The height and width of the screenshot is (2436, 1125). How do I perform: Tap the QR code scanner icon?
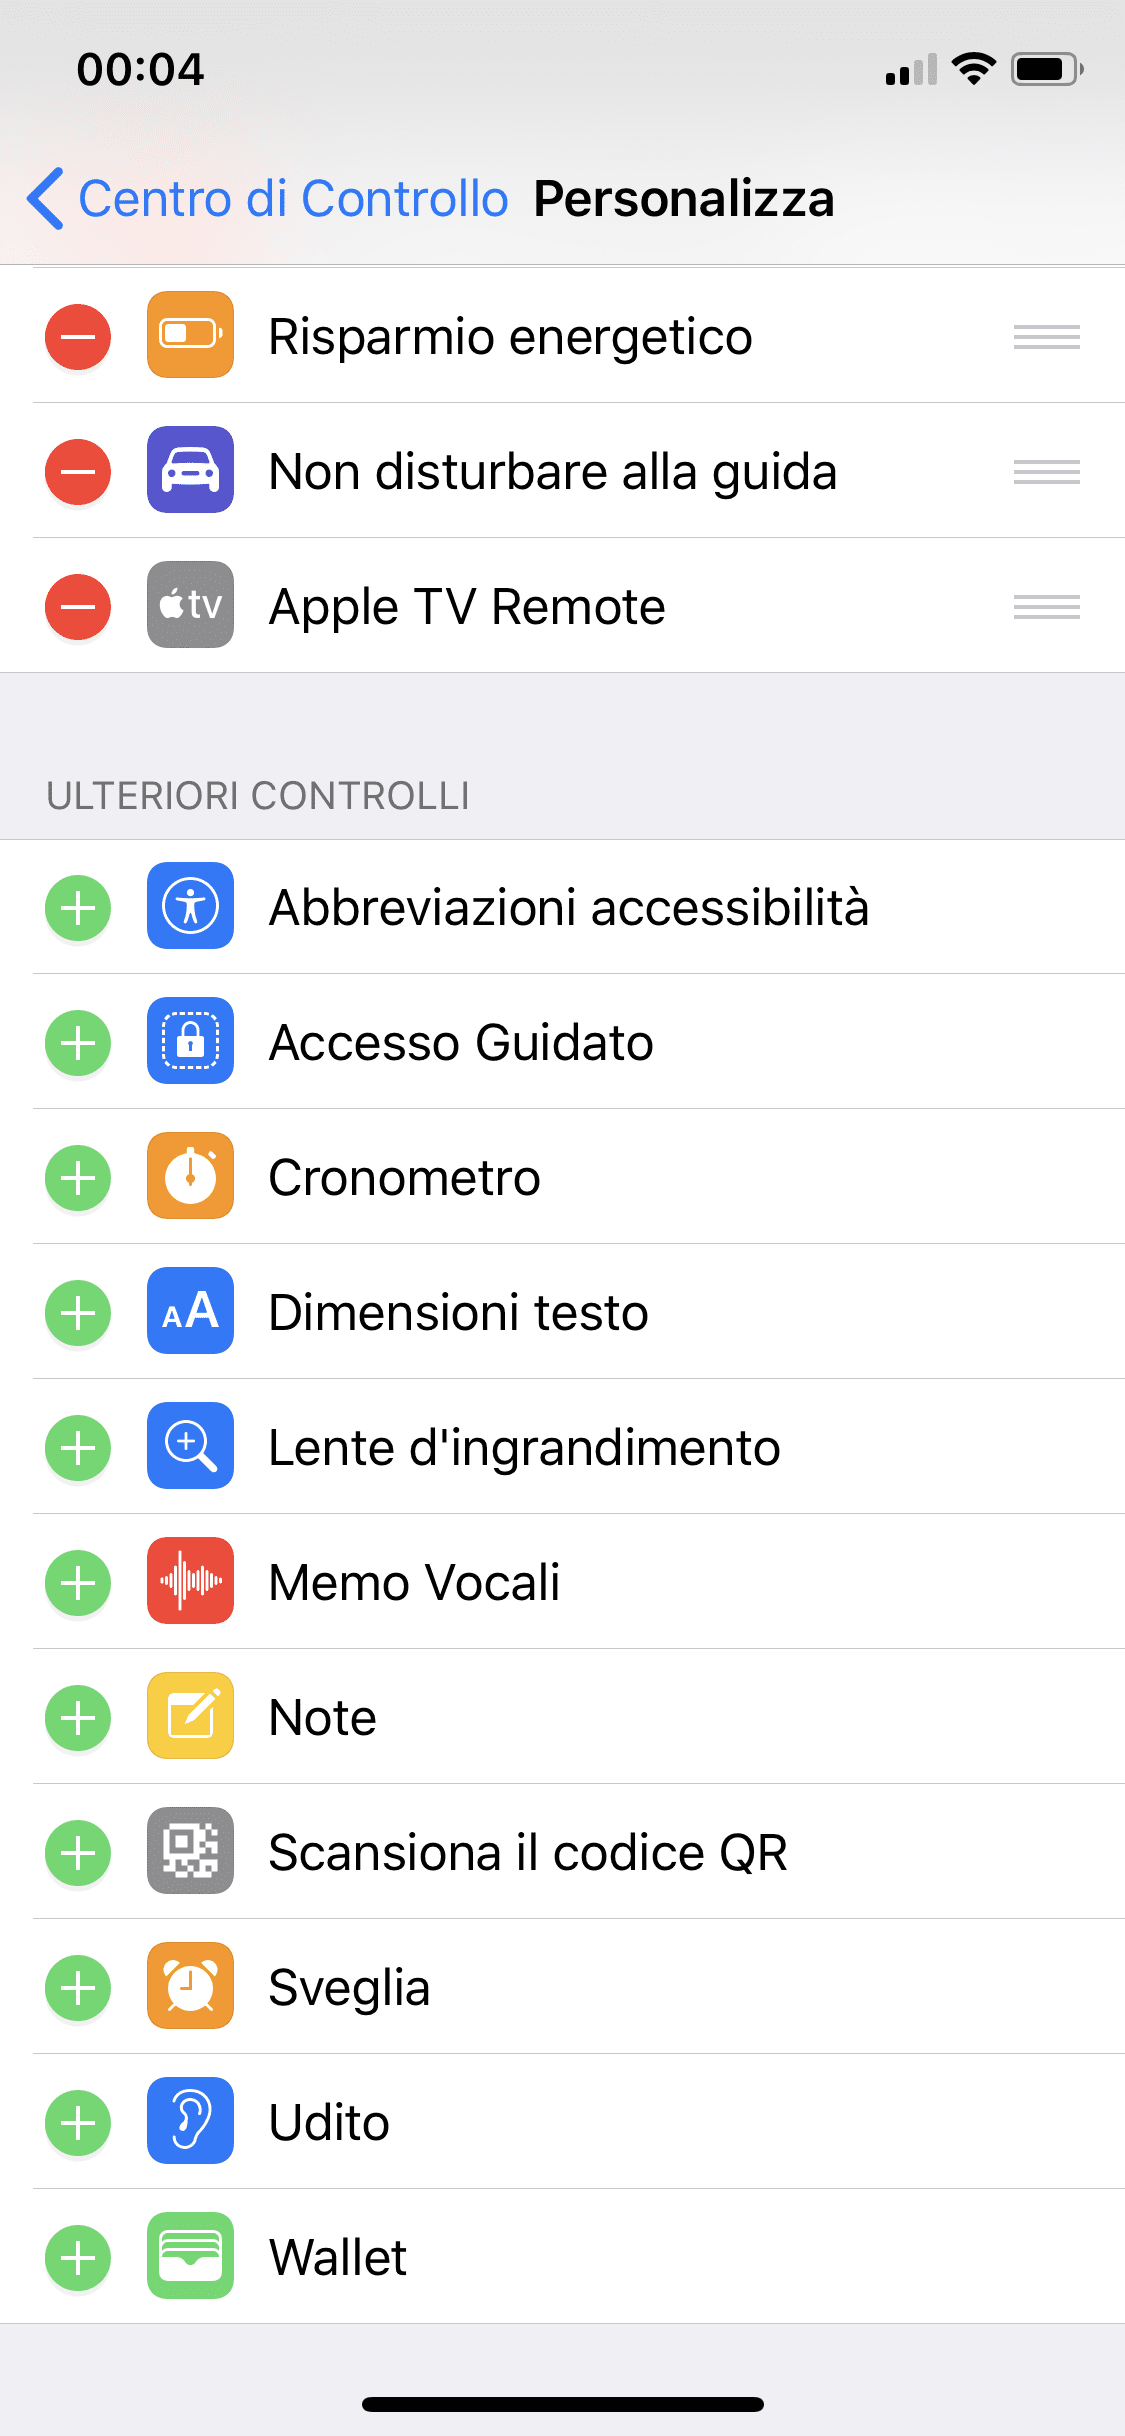coord(190,1851)
